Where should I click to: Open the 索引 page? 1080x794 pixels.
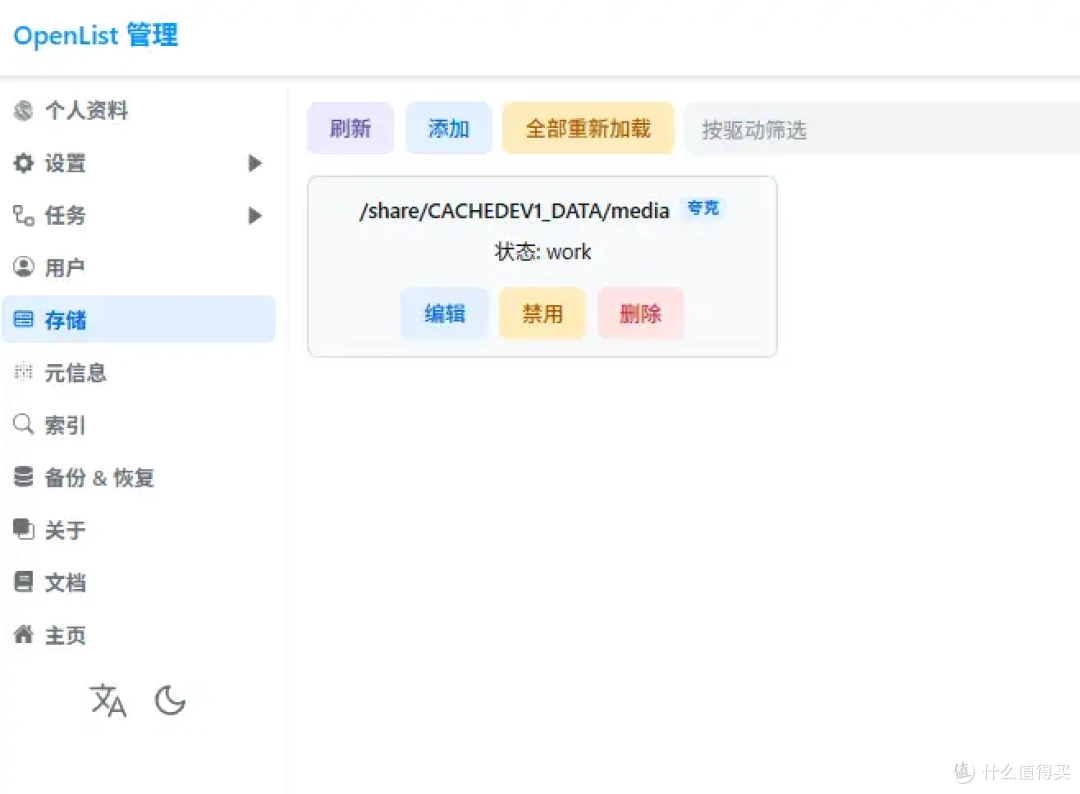point(138,425)
